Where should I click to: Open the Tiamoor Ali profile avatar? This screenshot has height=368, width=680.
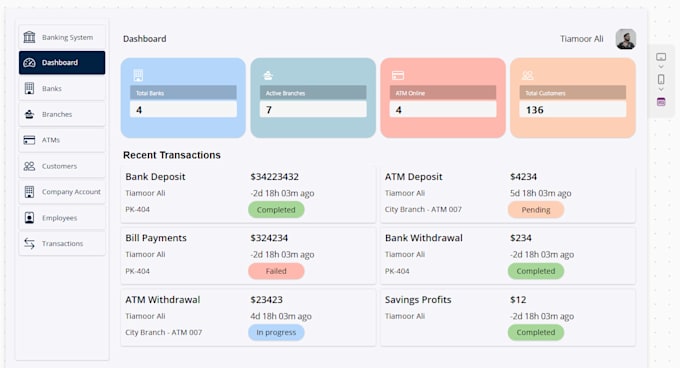pyautogui.click(x=626, y=39)
